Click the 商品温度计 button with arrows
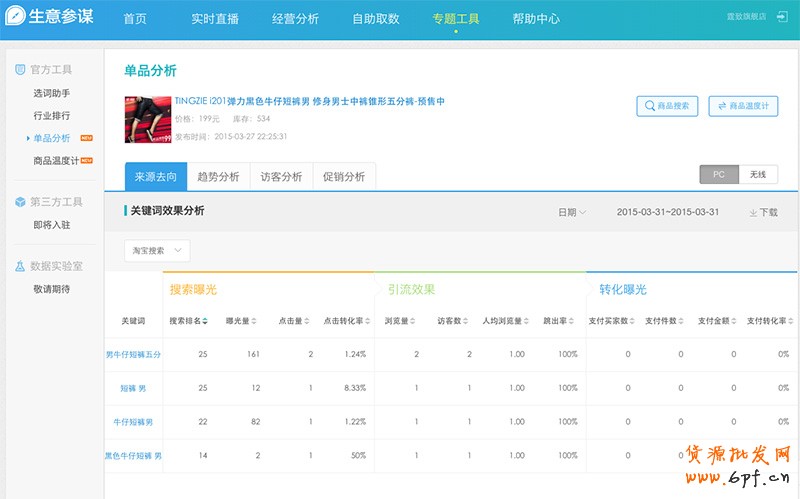The width and height of the screenshot is (800, 499). [x=743, y=106]
